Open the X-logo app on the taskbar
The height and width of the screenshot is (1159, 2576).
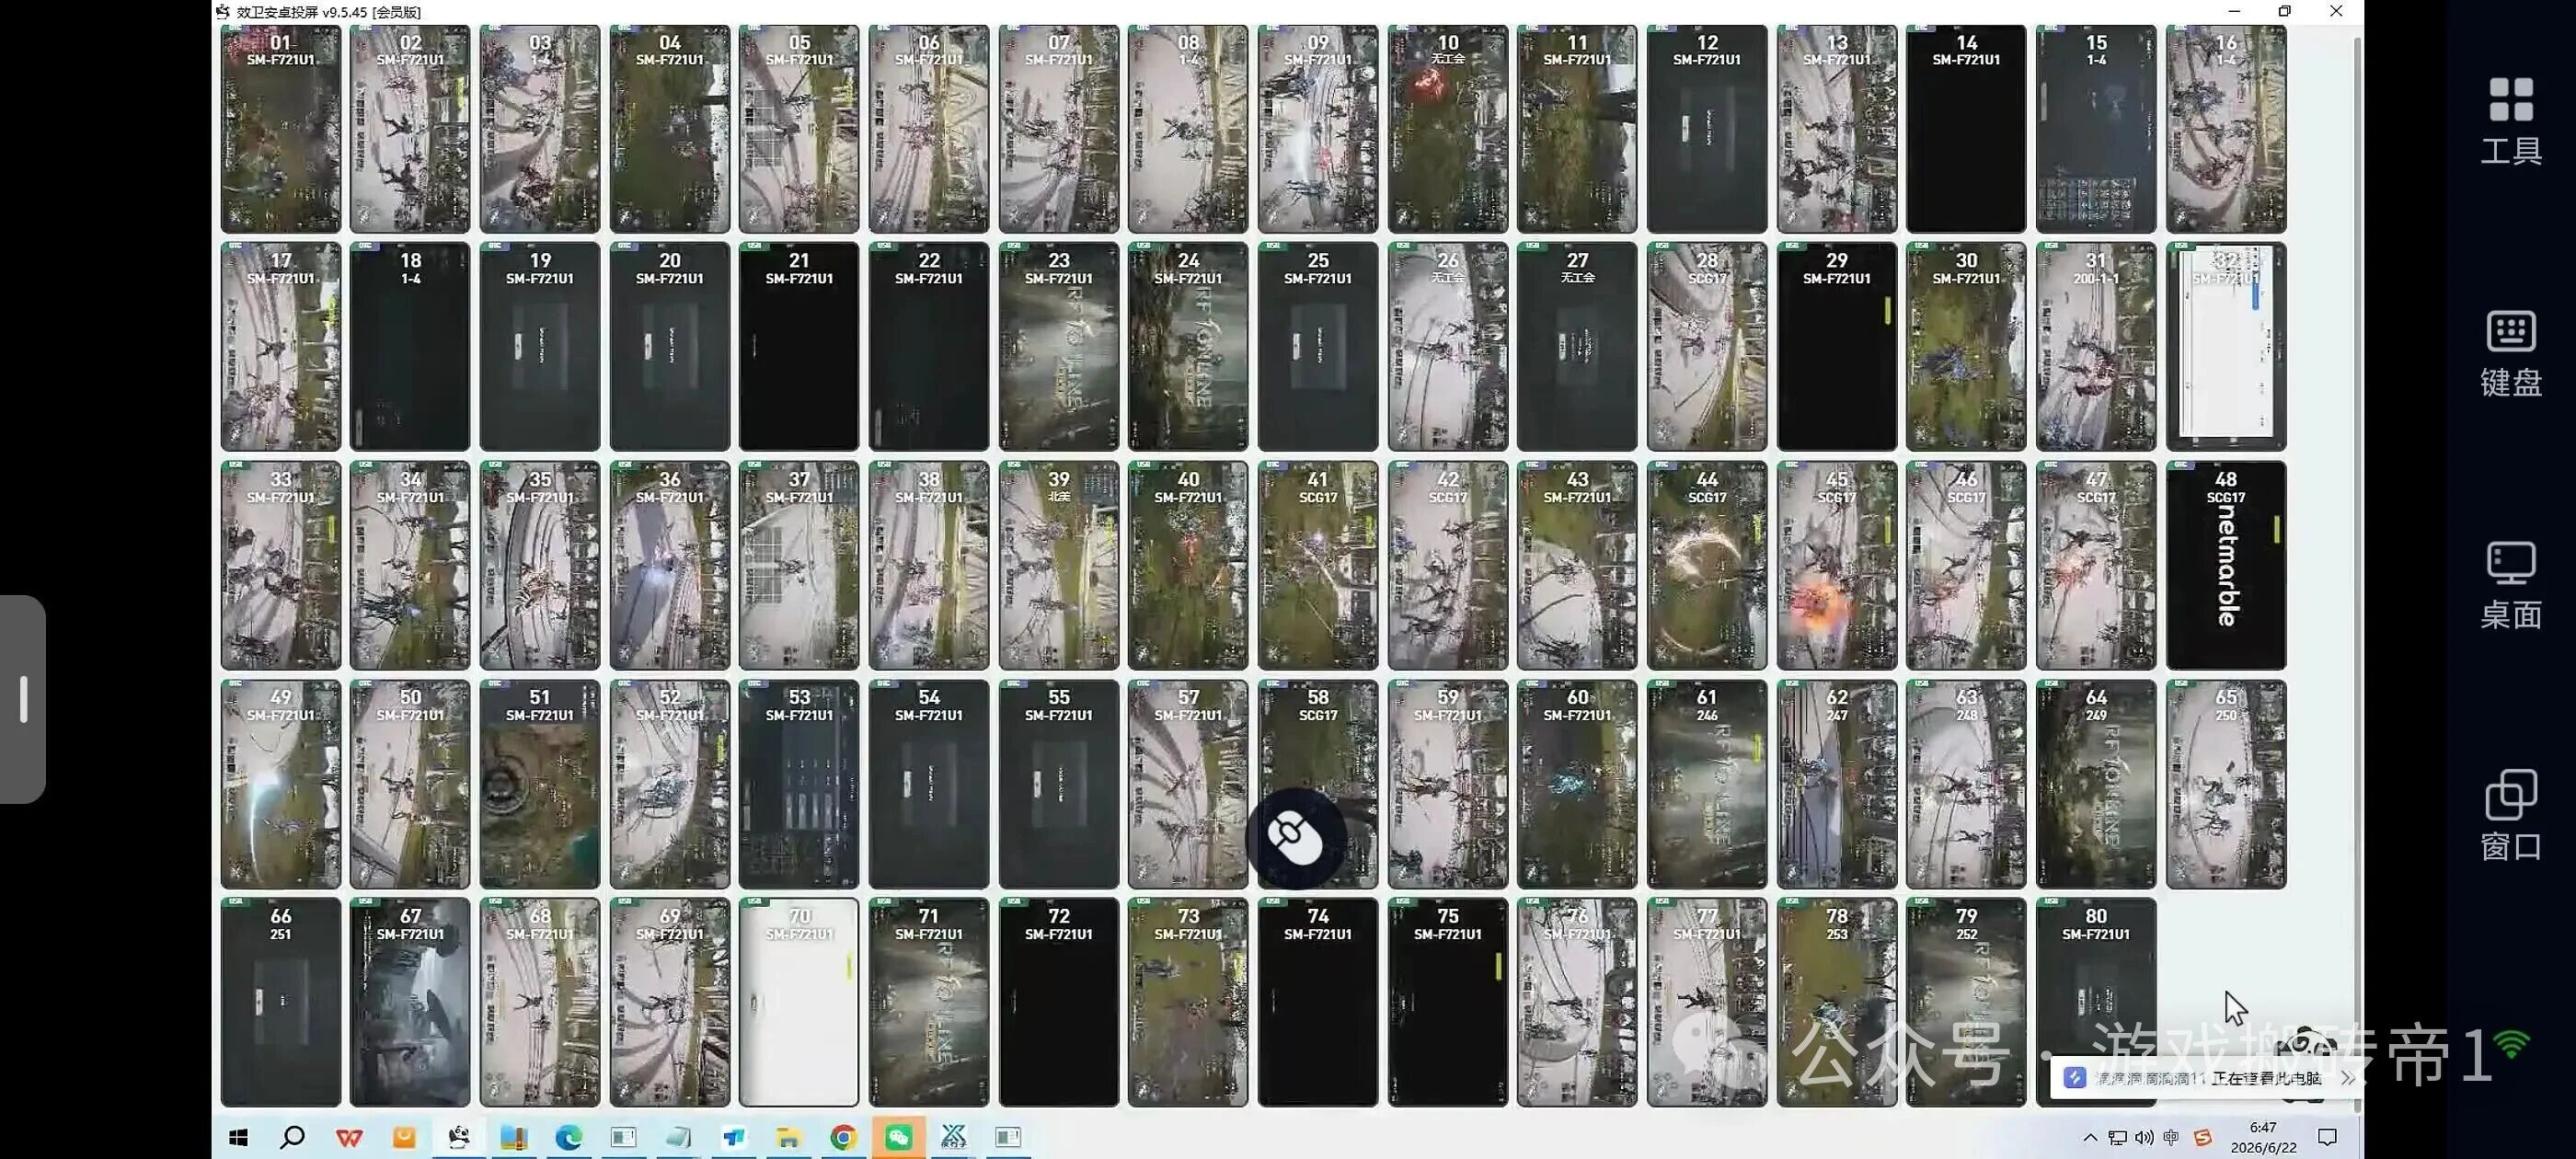(953, 1137)
